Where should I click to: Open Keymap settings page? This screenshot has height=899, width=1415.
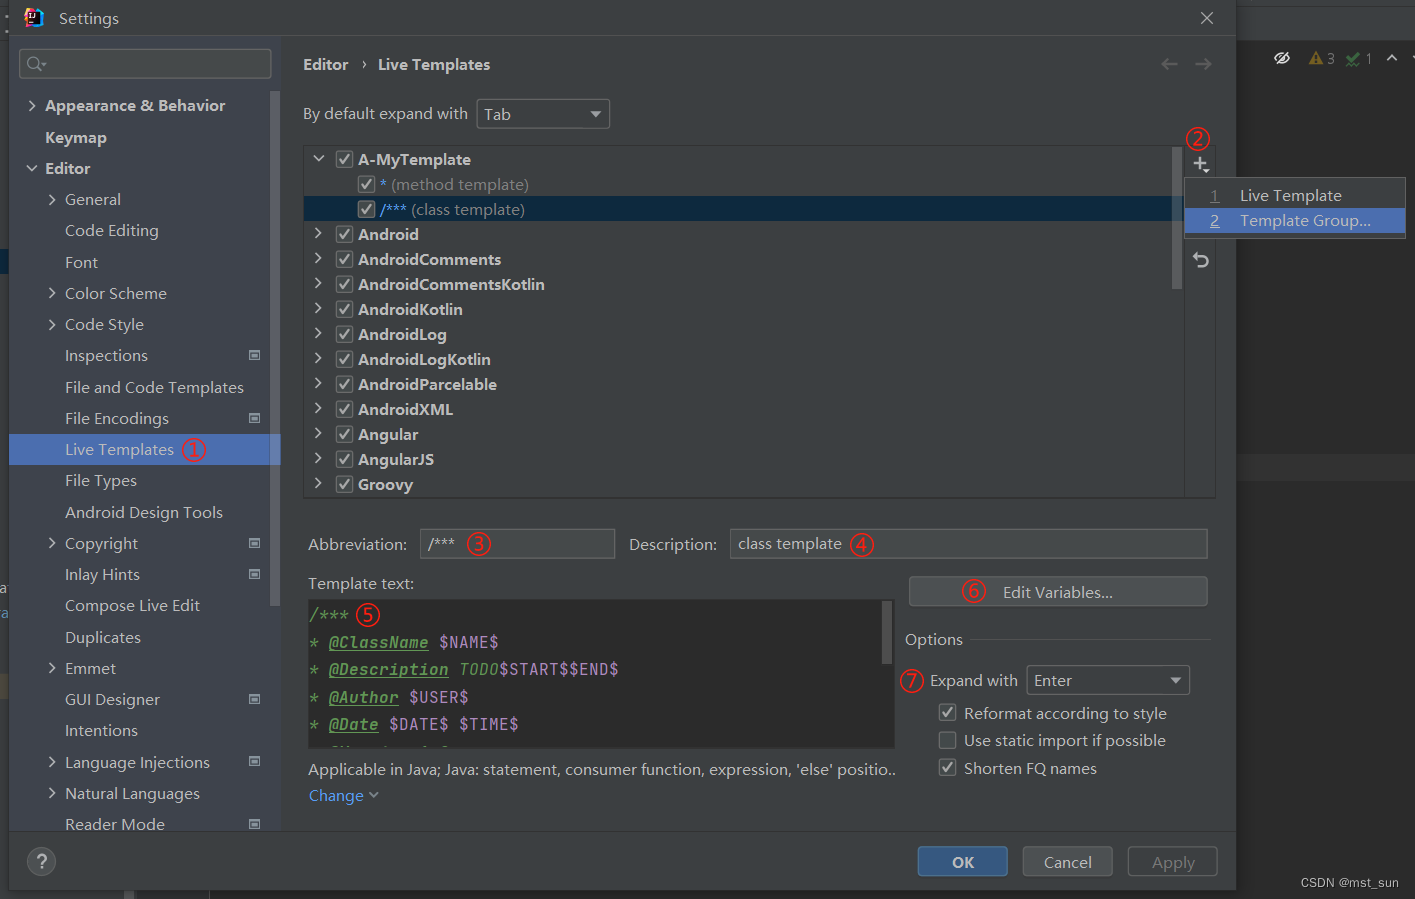pyautogui.click(x=76, y=137)
